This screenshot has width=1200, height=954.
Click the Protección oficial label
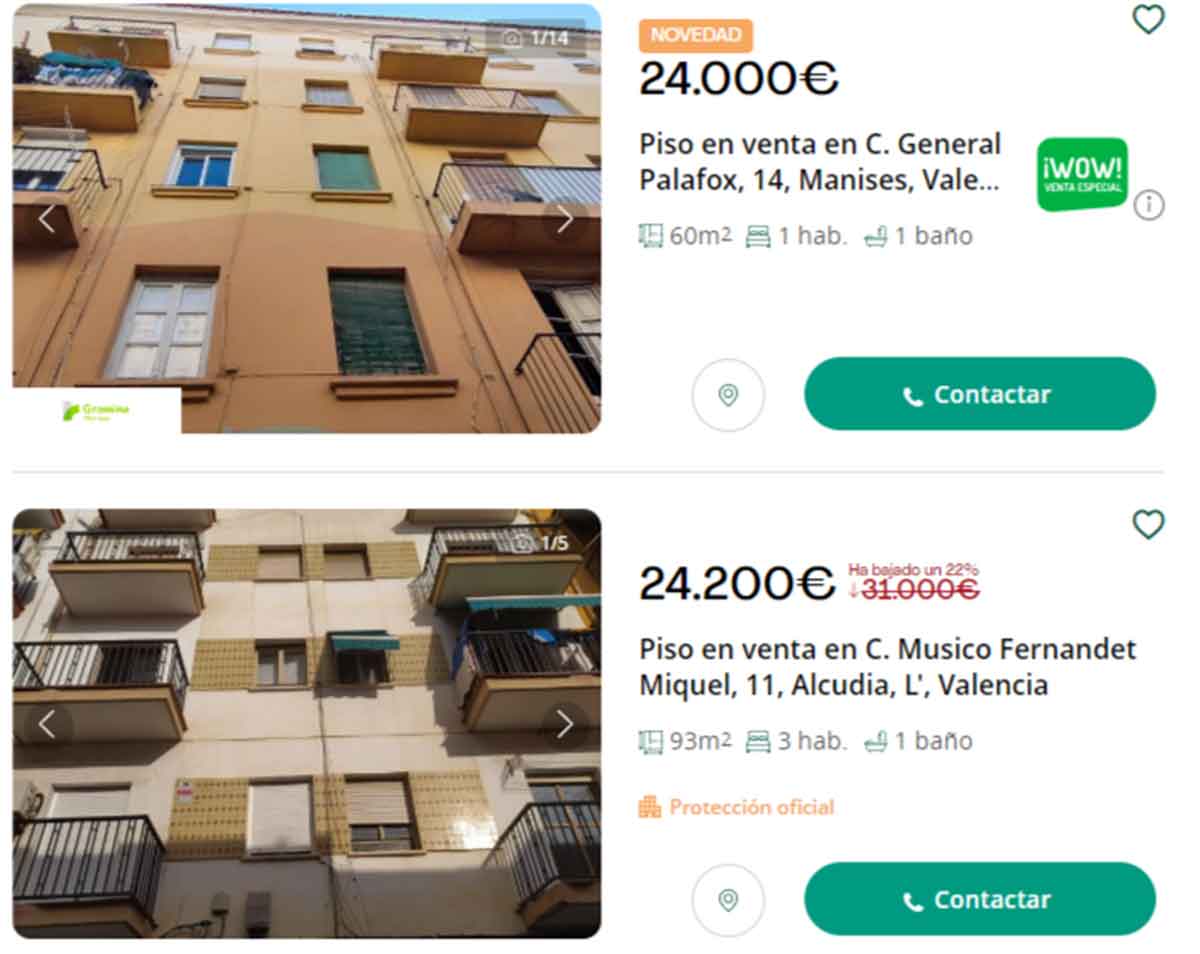coord(737,807)
